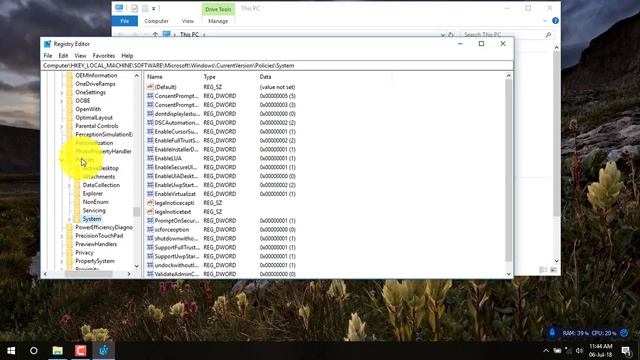Screen dimensions: 640x360
Task: Select the PreviewHandlers key
Action: pyautogui.click(x=96, y=244)
